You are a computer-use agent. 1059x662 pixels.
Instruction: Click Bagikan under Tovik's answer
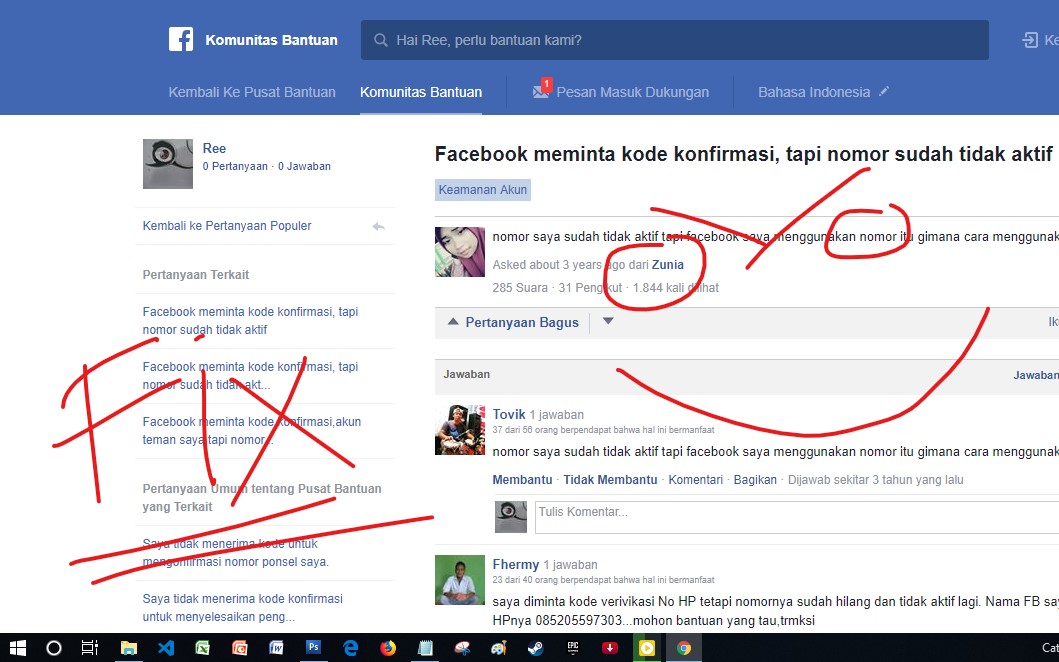(755, 480)
